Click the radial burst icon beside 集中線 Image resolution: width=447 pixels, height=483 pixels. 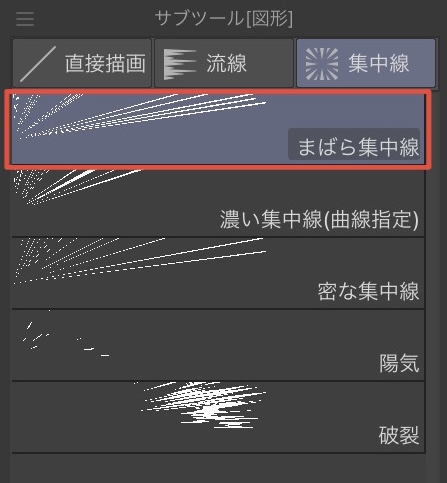click(322, 64)
